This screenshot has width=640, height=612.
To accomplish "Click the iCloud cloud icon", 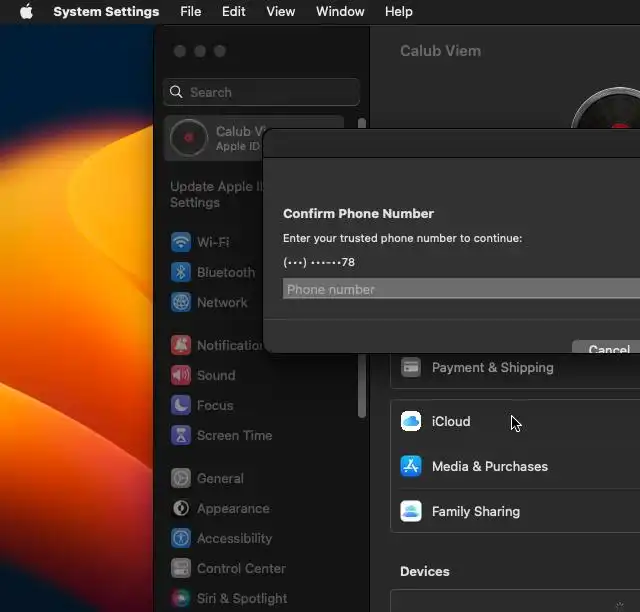I will pos(411,421).
